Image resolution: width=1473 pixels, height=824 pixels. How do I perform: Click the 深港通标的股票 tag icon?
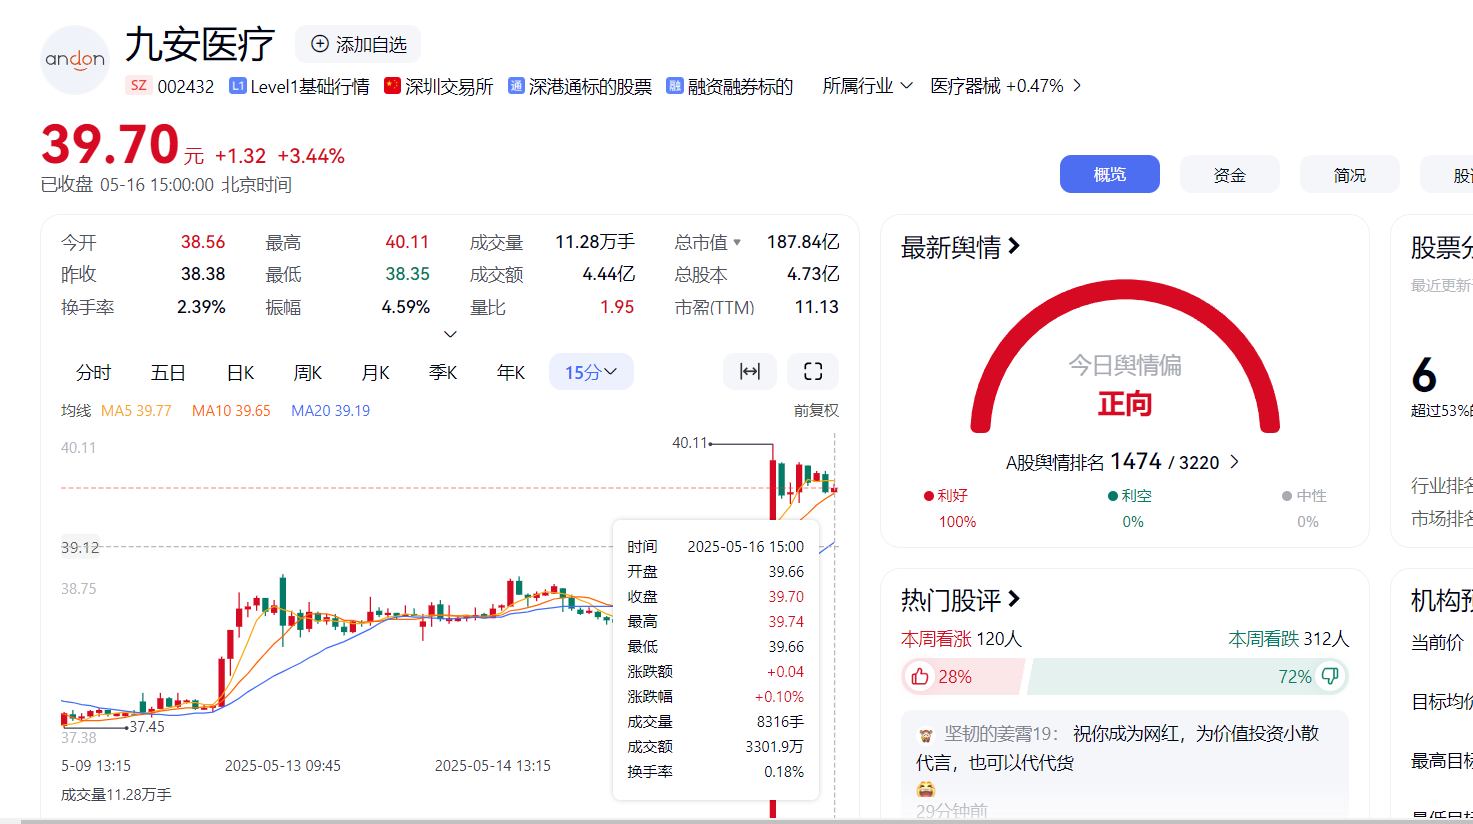tap(516, 86)
